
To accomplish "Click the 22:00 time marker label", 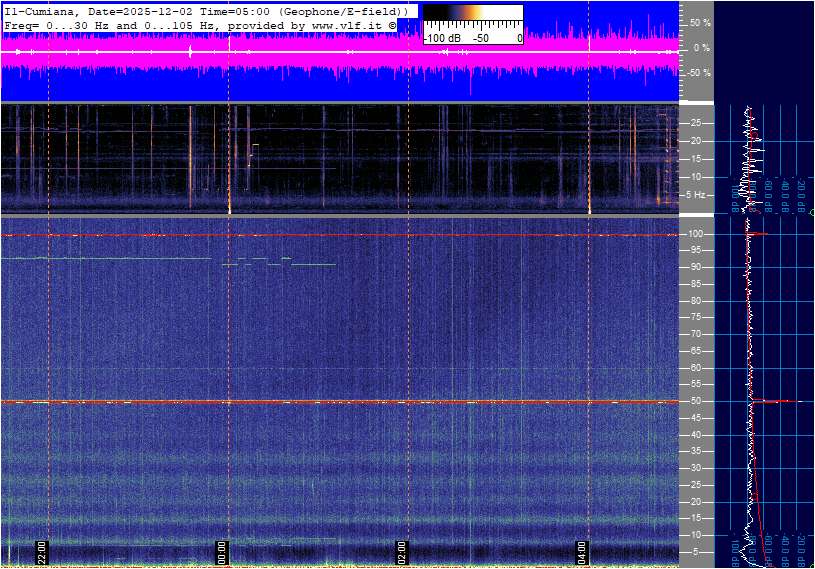I will (x=42, y=552).
